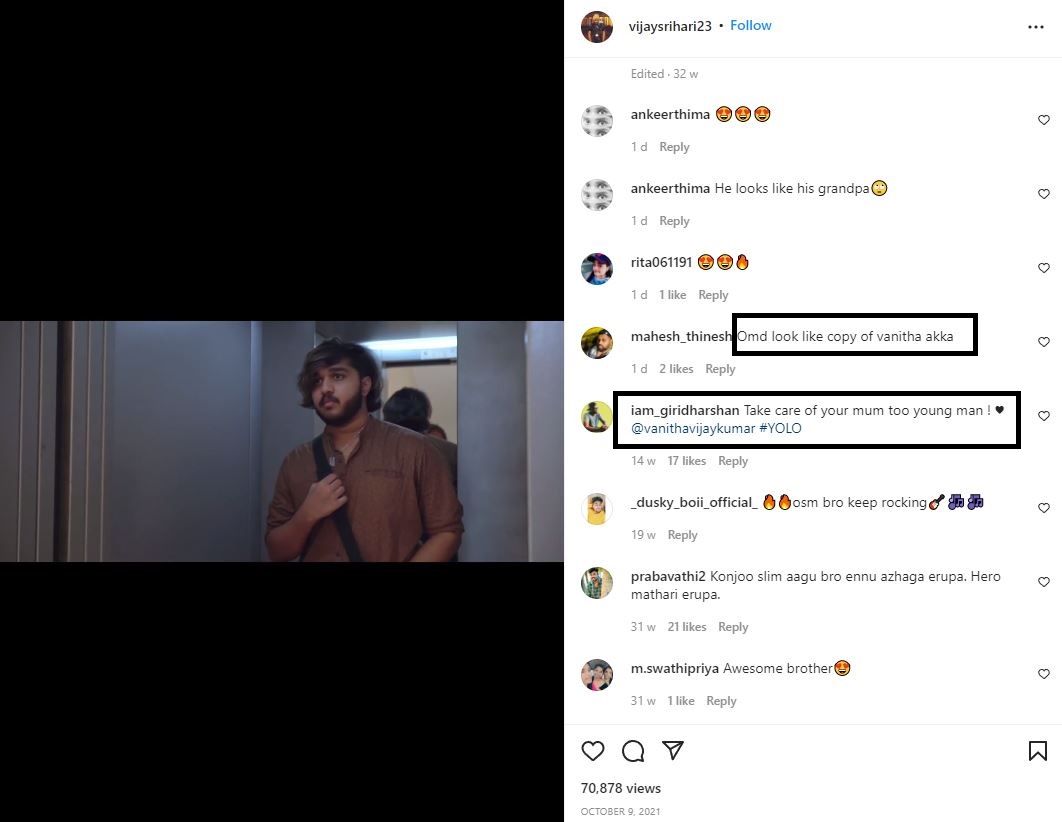Open the post options three-dot menu

point(1035,27)
